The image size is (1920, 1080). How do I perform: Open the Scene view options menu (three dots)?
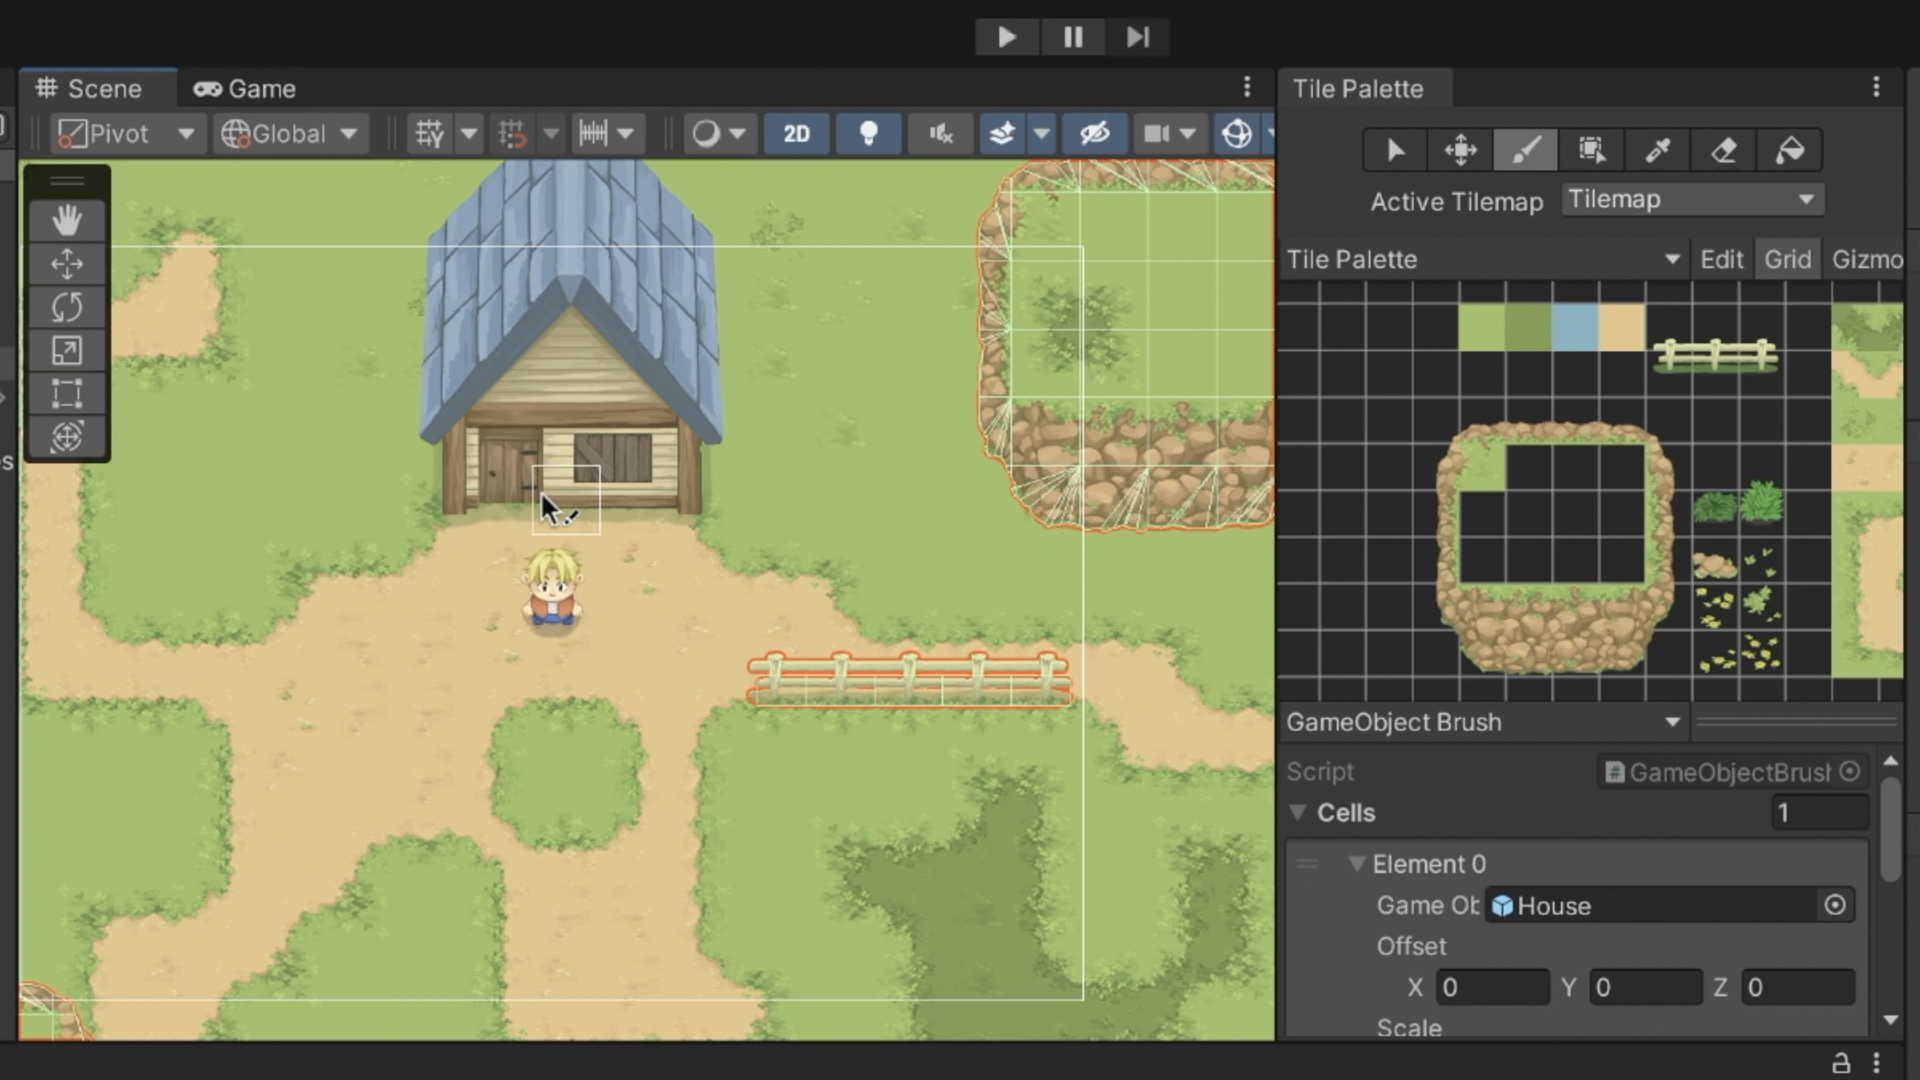(1247, 87)
